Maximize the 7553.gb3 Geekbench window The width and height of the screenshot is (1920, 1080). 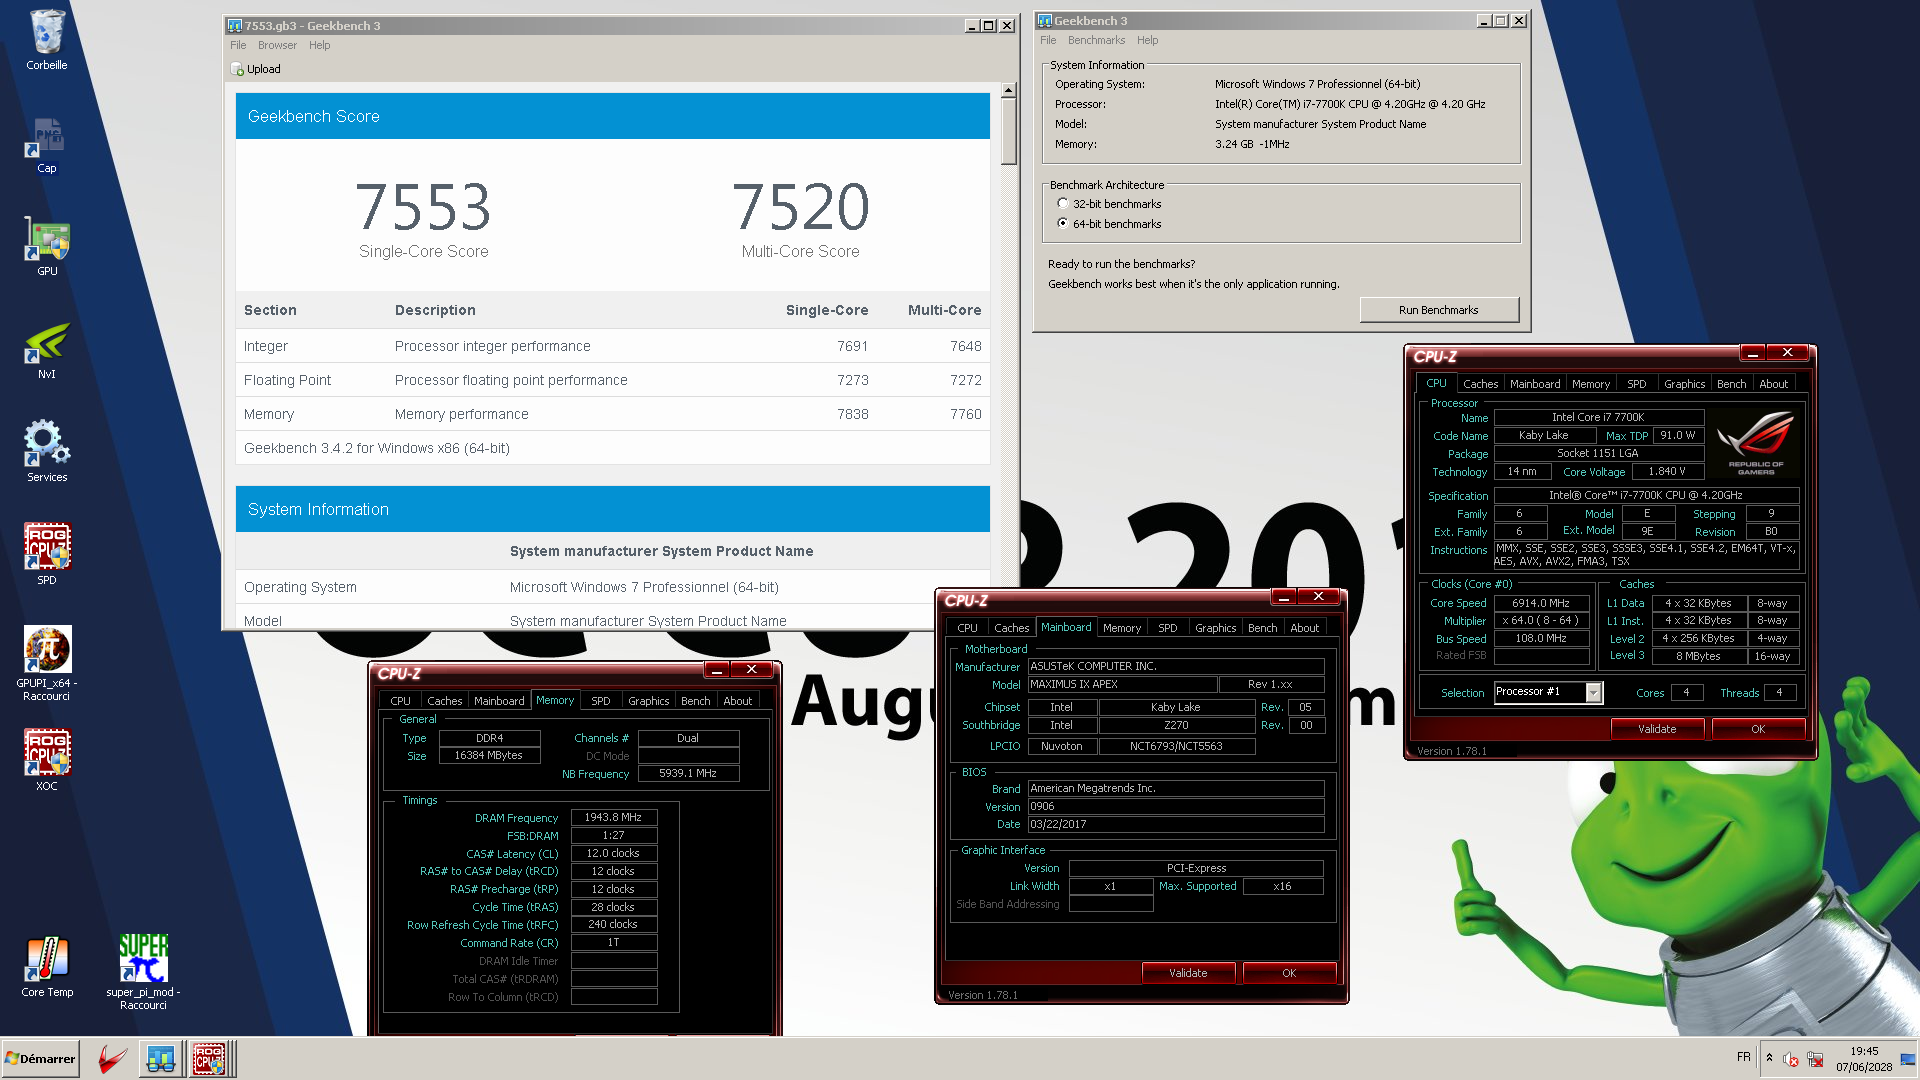pyautogui.click(x=989, y=26)
